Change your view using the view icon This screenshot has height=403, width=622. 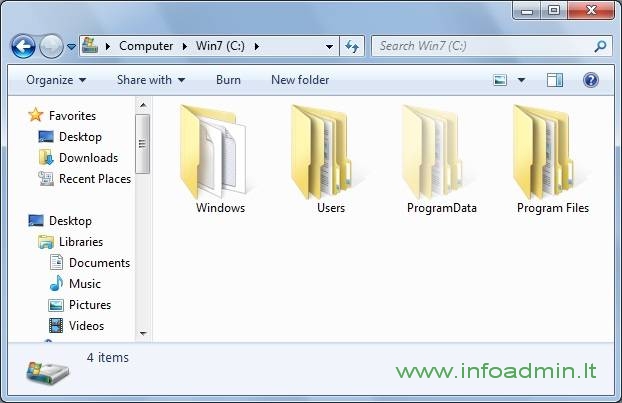pyautogui.click(x=500, y=80)
